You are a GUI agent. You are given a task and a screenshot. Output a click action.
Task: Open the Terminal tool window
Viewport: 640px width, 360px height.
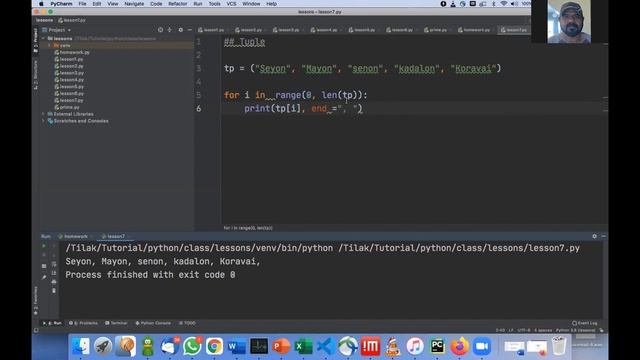(x=116, y=323)
